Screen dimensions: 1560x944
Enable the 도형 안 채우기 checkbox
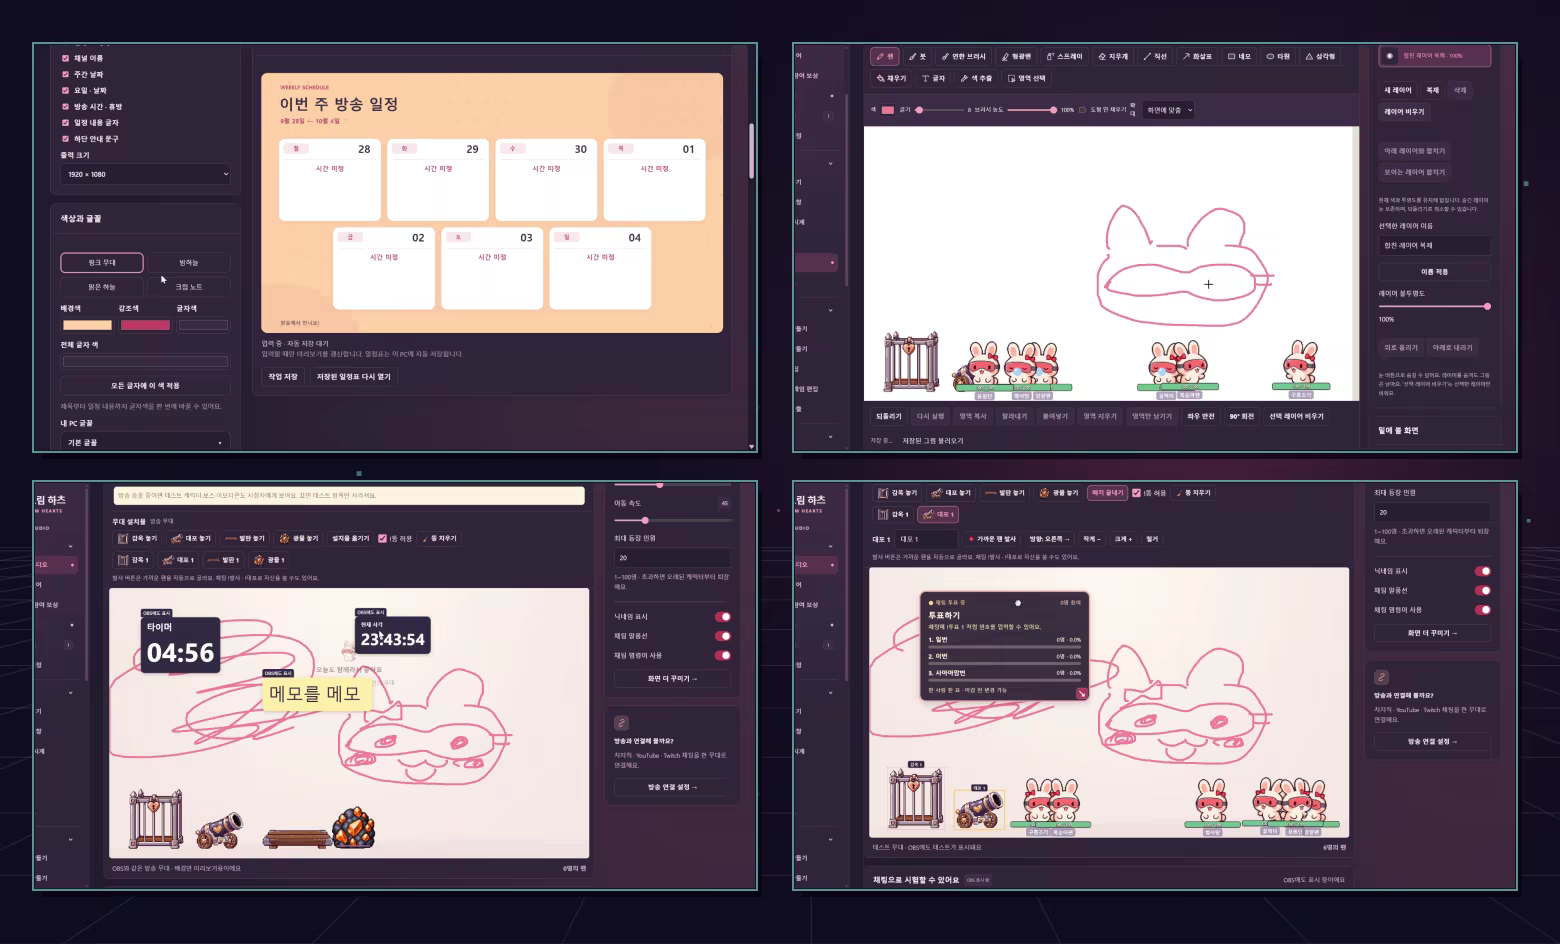point(1082,110)
